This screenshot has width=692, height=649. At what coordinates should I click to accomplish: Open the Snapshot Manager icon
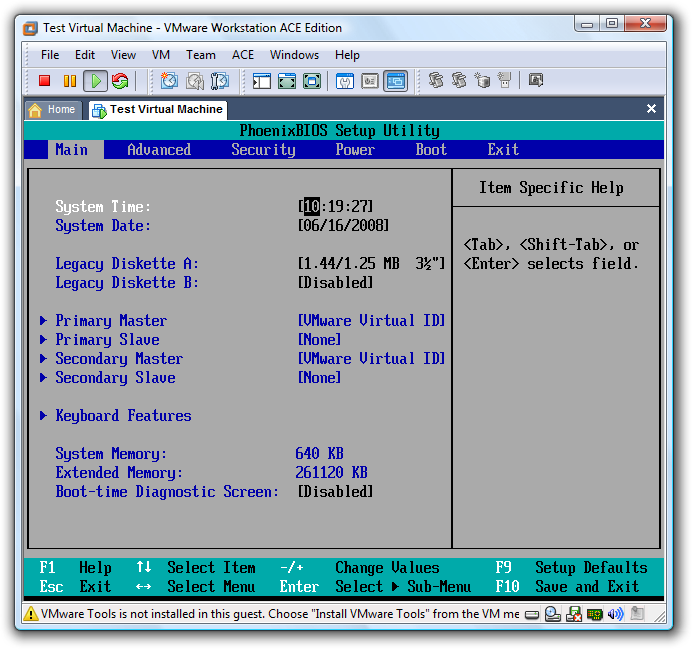click(220, 81)
